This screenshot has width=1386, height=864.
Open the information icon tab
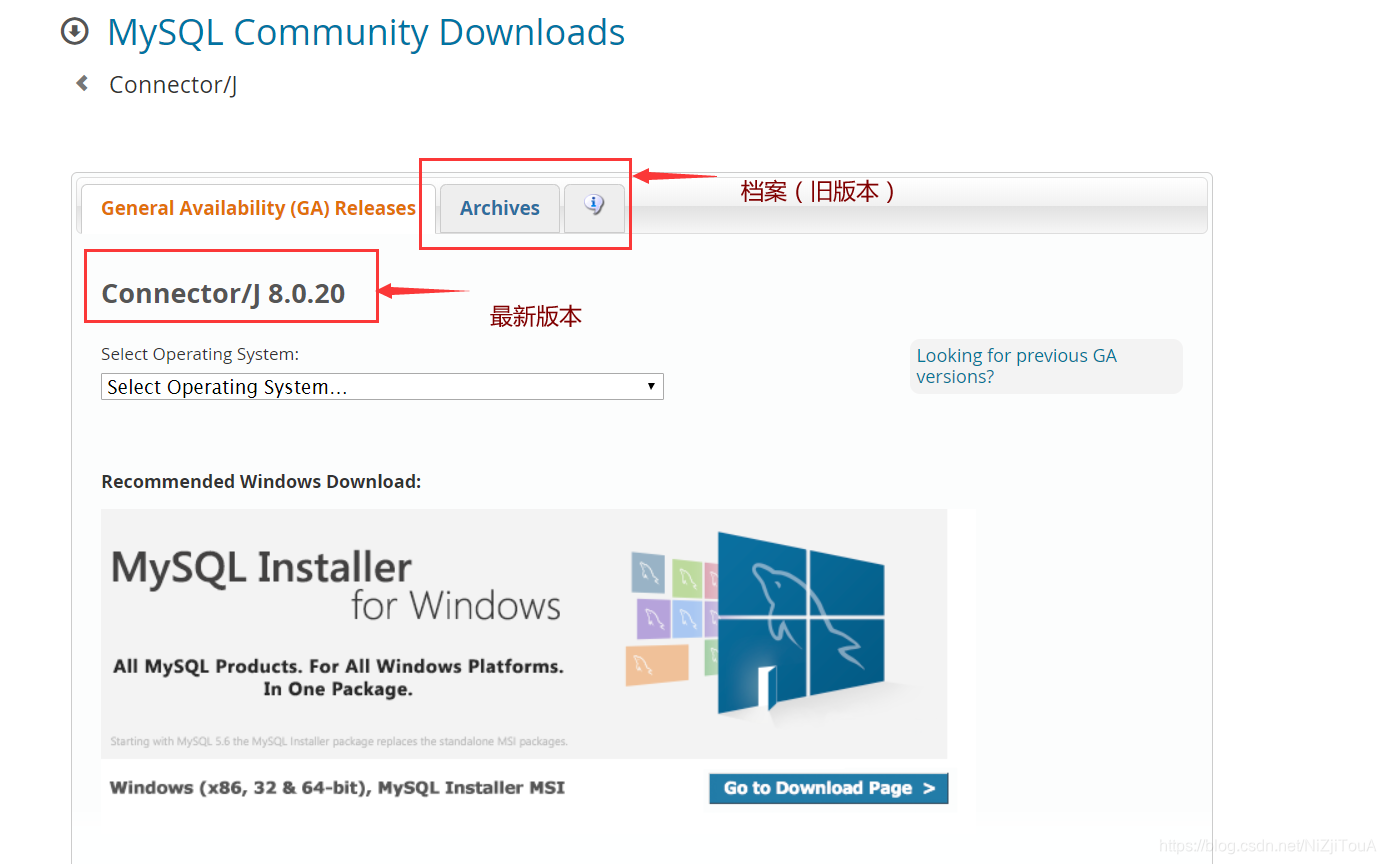(x=594, y=208)
